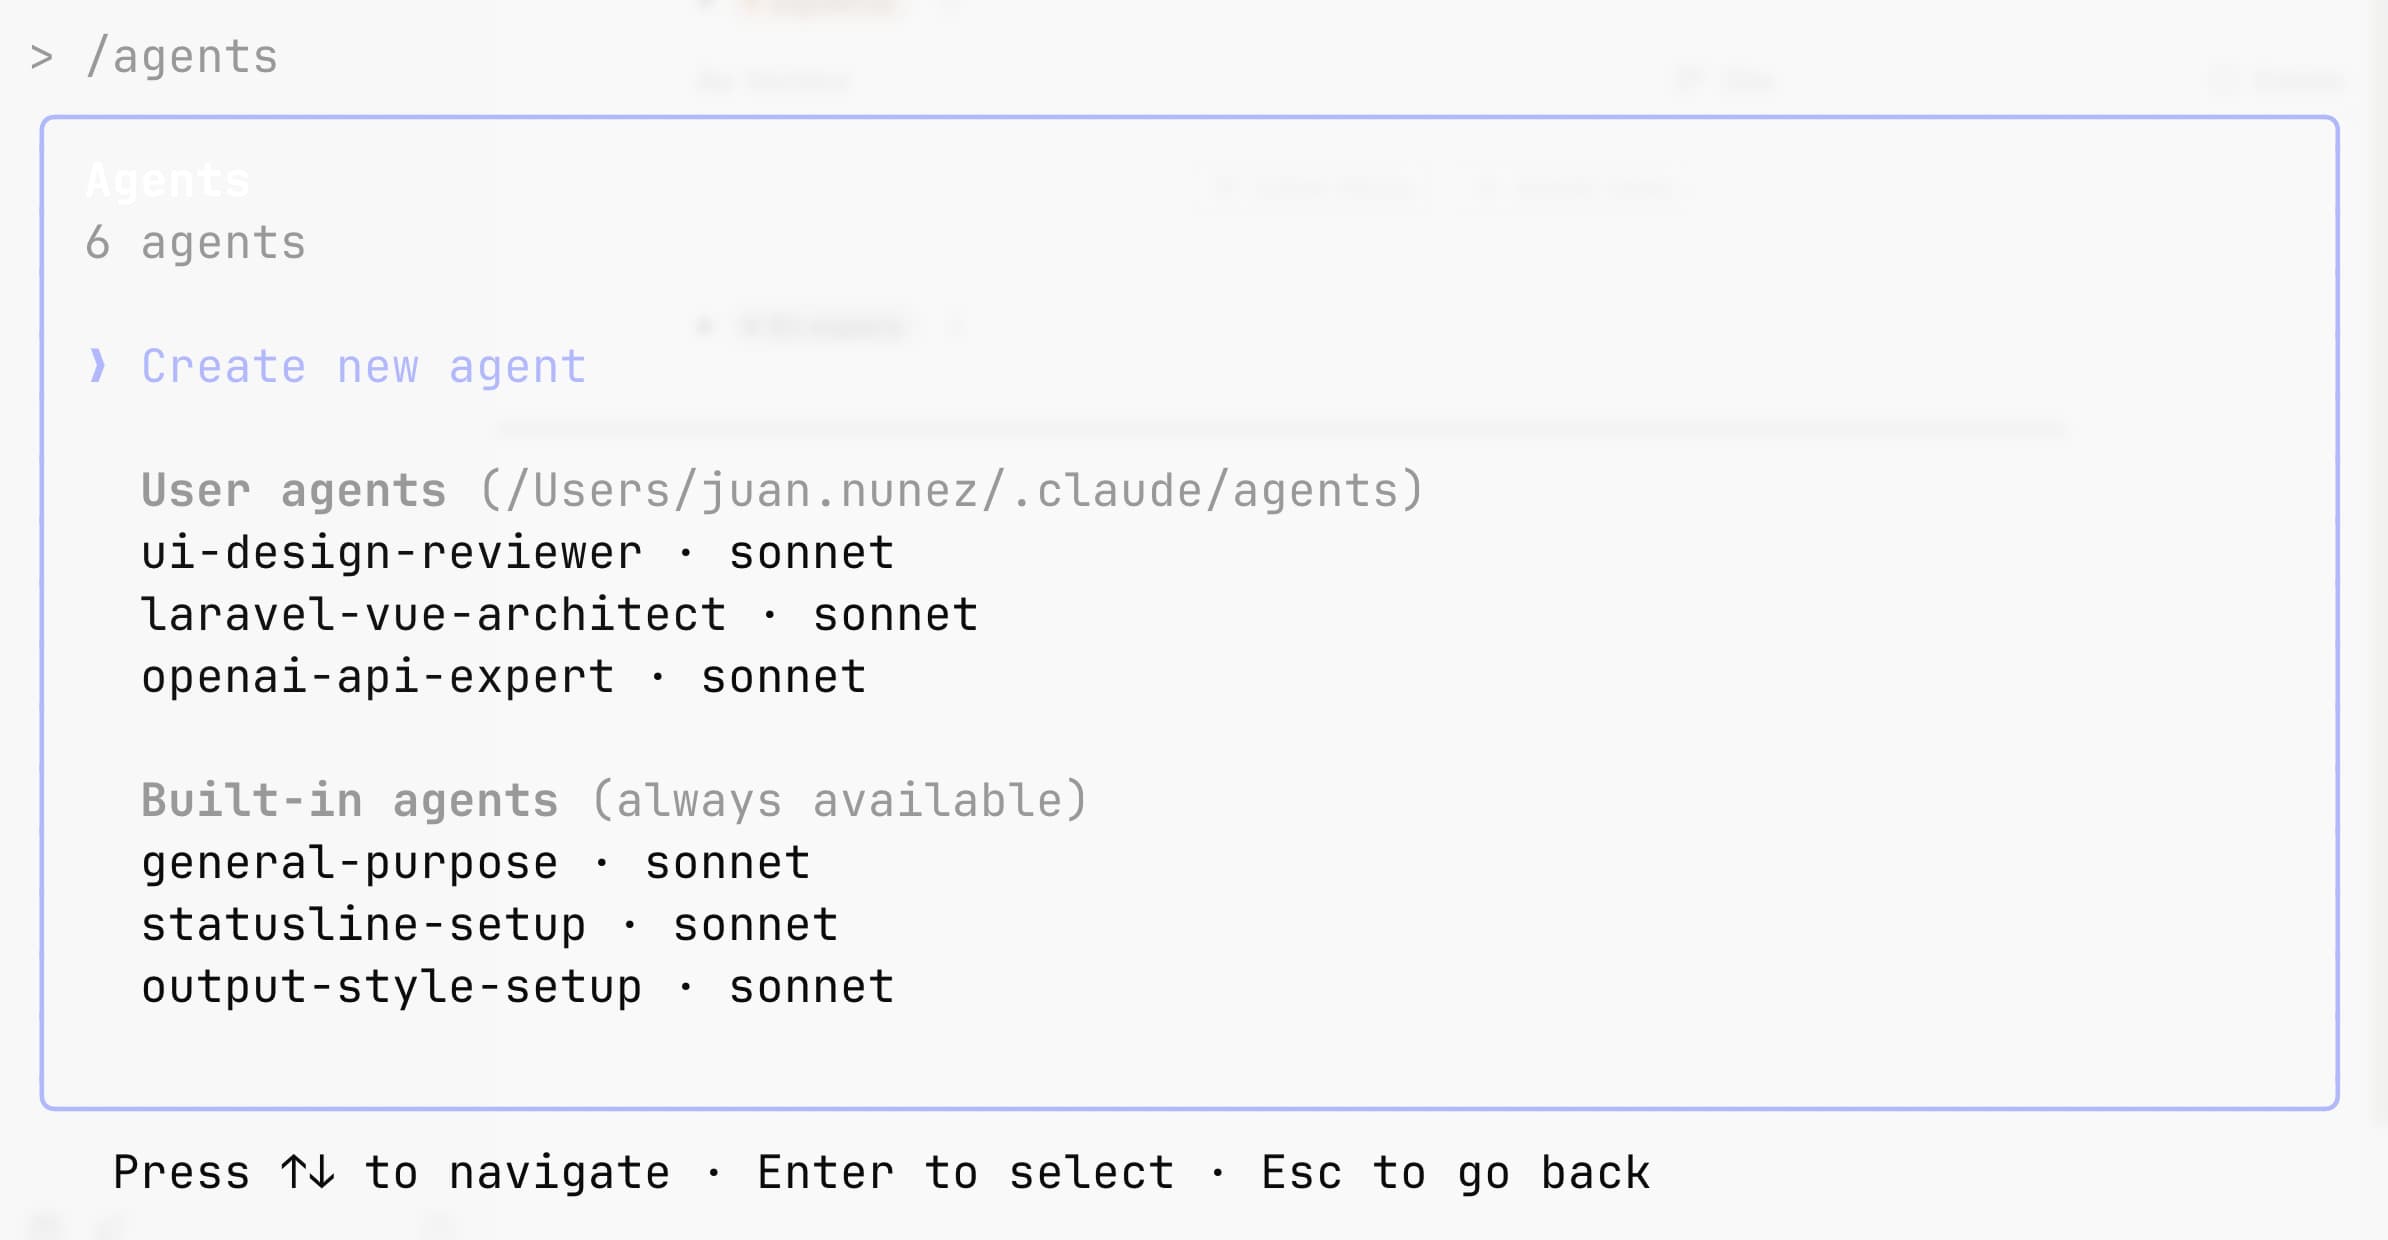Click the sonnet model label for openai-api-expert
The image size is (2388, 1240).
(783, 677)
